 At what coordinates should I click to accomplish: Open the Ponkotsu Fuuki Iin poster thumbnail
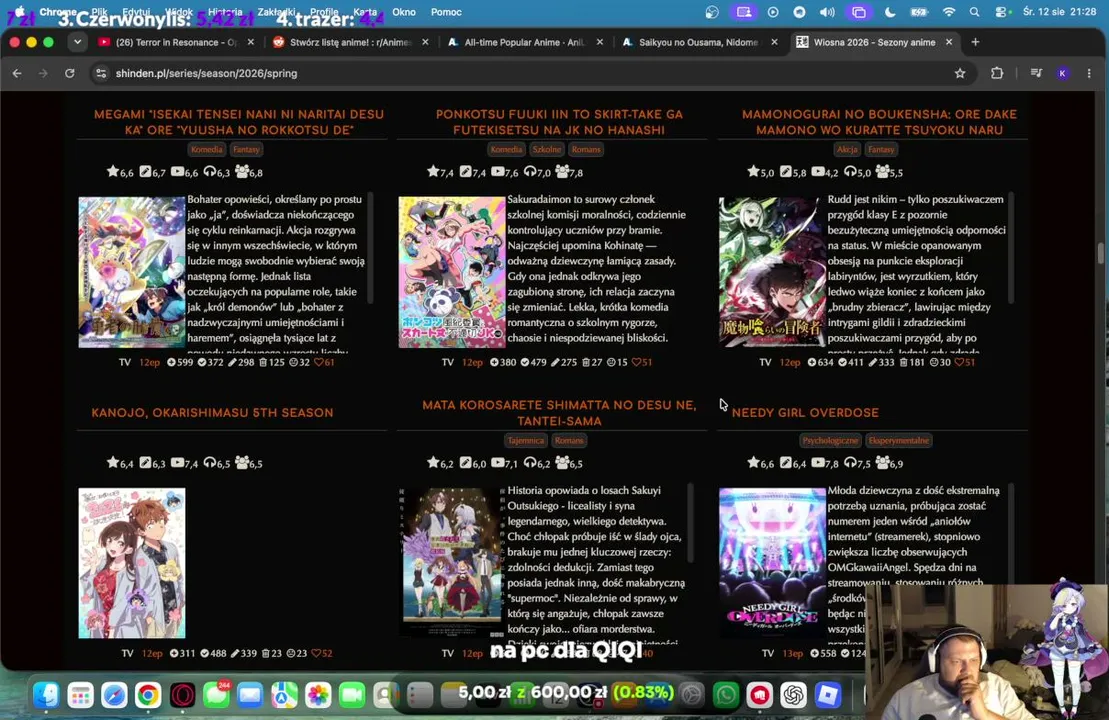click(452, 272)
